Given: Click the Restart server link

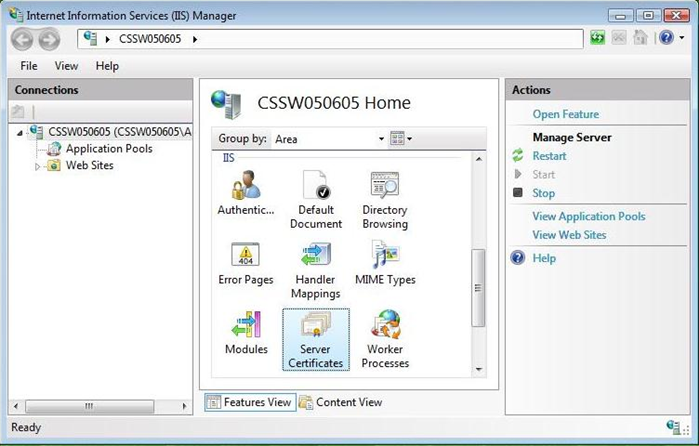Looking at the screenshot, I should click(x=549, y=156).
